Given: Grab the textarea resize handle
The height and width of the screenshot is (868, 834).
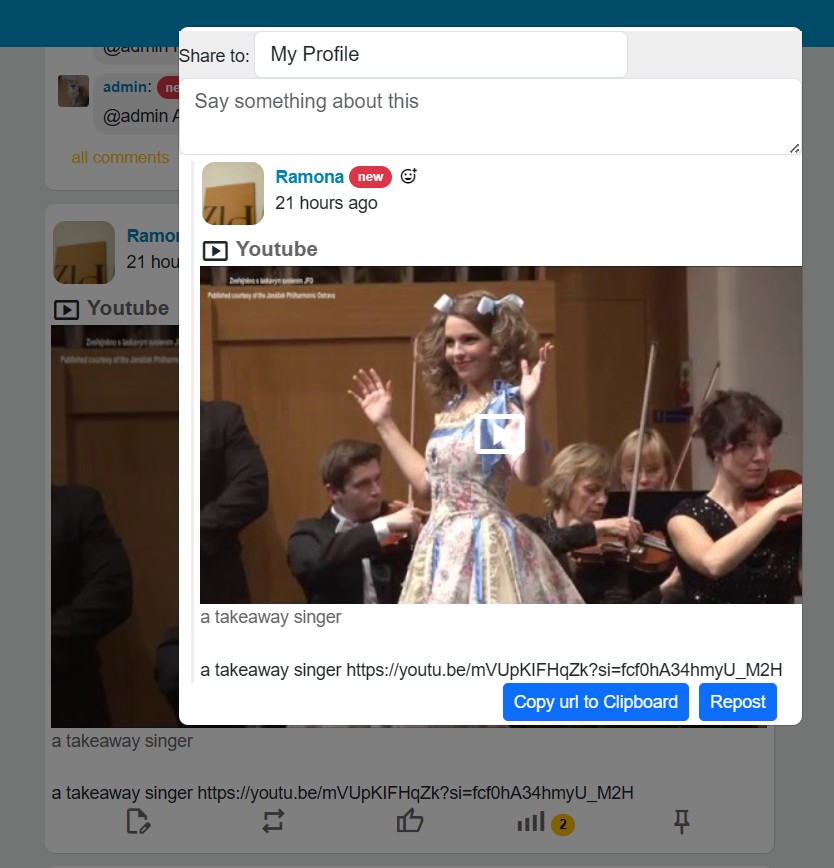Looking at the screenshot, I should point(794,148).
